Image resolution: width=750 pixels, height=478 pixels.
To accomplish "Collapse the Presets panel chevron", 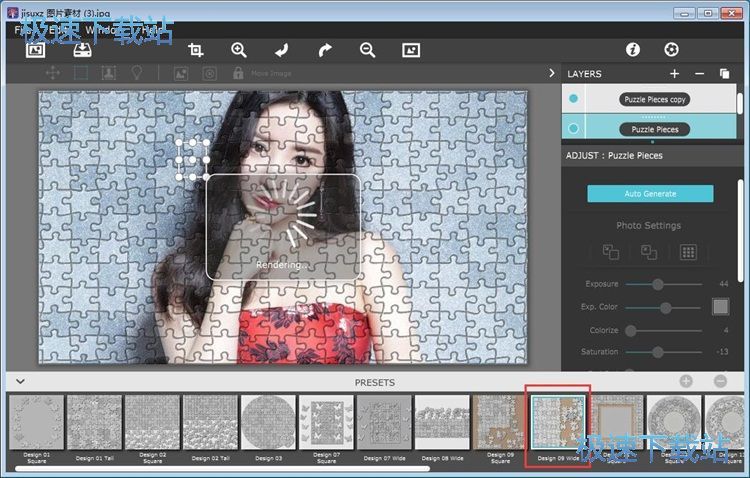I will 19,382.
